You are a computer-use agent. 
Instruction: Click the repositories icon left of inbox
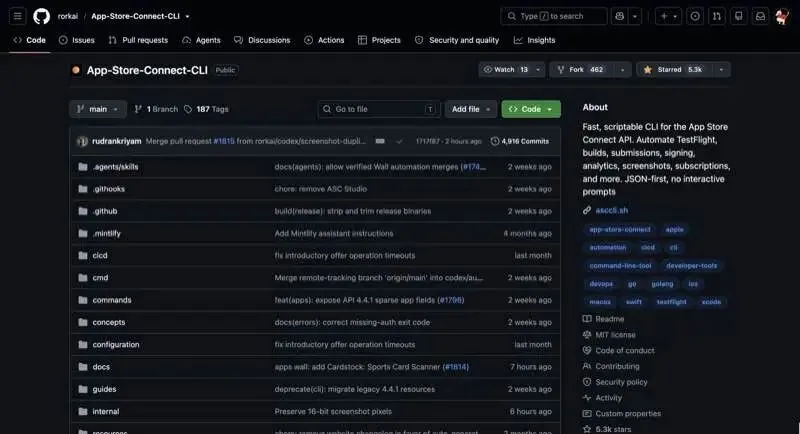click(x=738, y=16)
